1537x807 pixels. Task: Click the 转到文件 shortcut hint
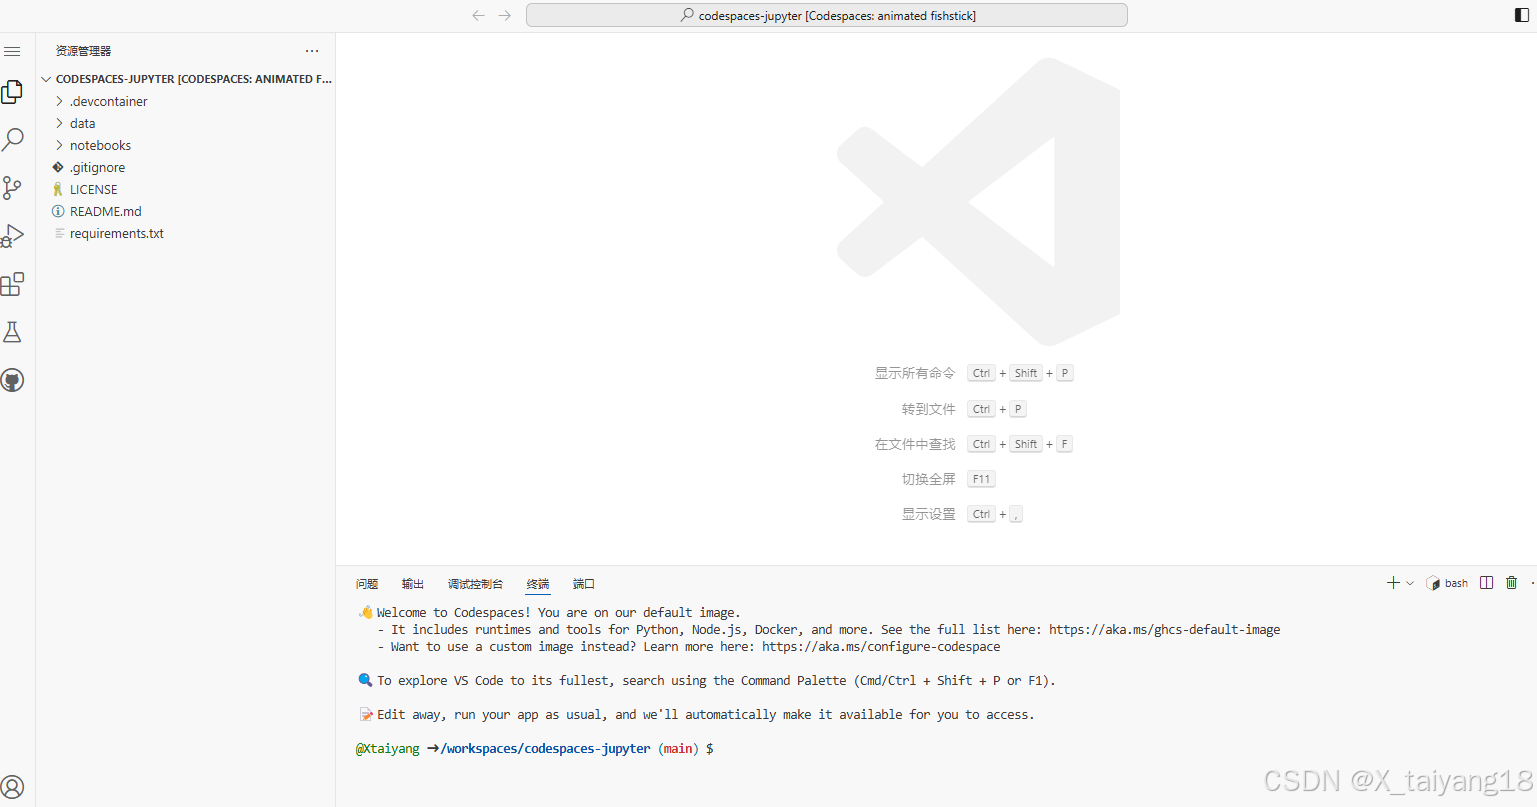(x=929, y=409)
